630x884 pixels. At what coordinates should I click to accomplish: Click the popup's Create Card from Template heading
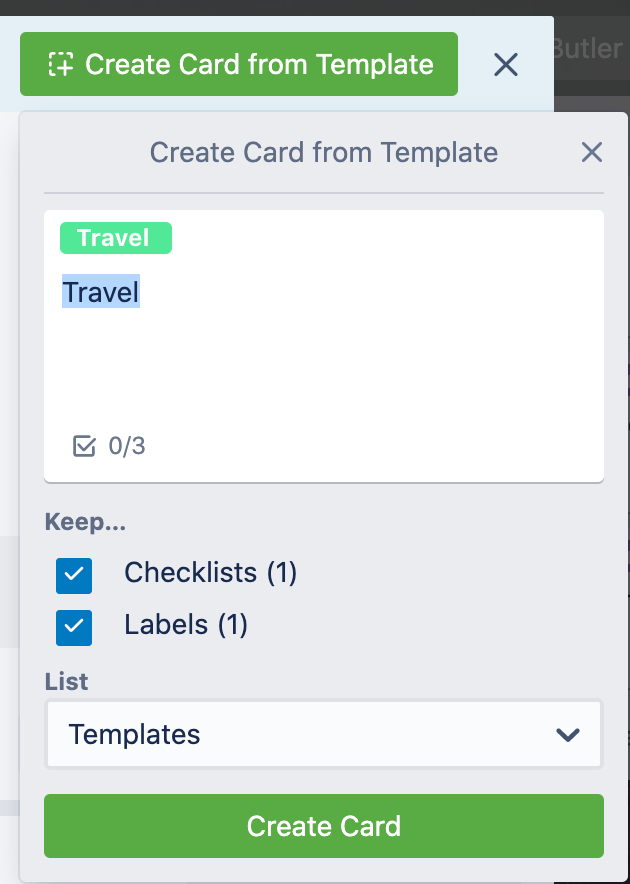(x=324, y=152)
